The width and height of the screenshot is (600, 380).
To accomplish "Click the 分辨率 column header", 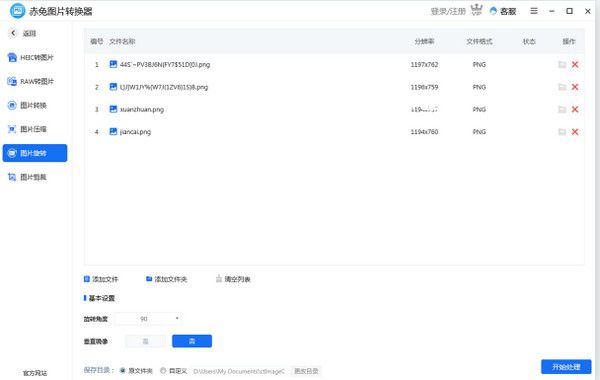I will click(x=424, y=41).
